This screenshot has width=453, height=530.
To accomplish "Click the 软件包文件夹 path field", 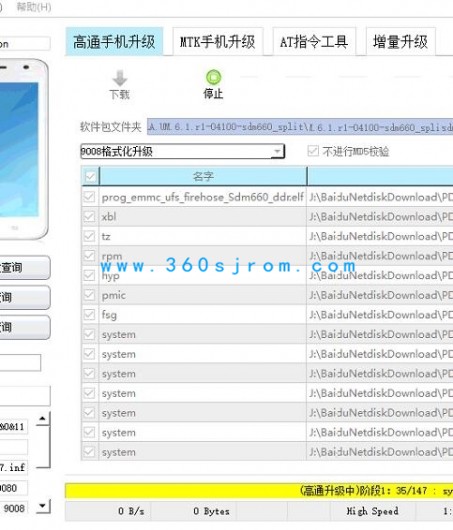I will coord(300,127).
